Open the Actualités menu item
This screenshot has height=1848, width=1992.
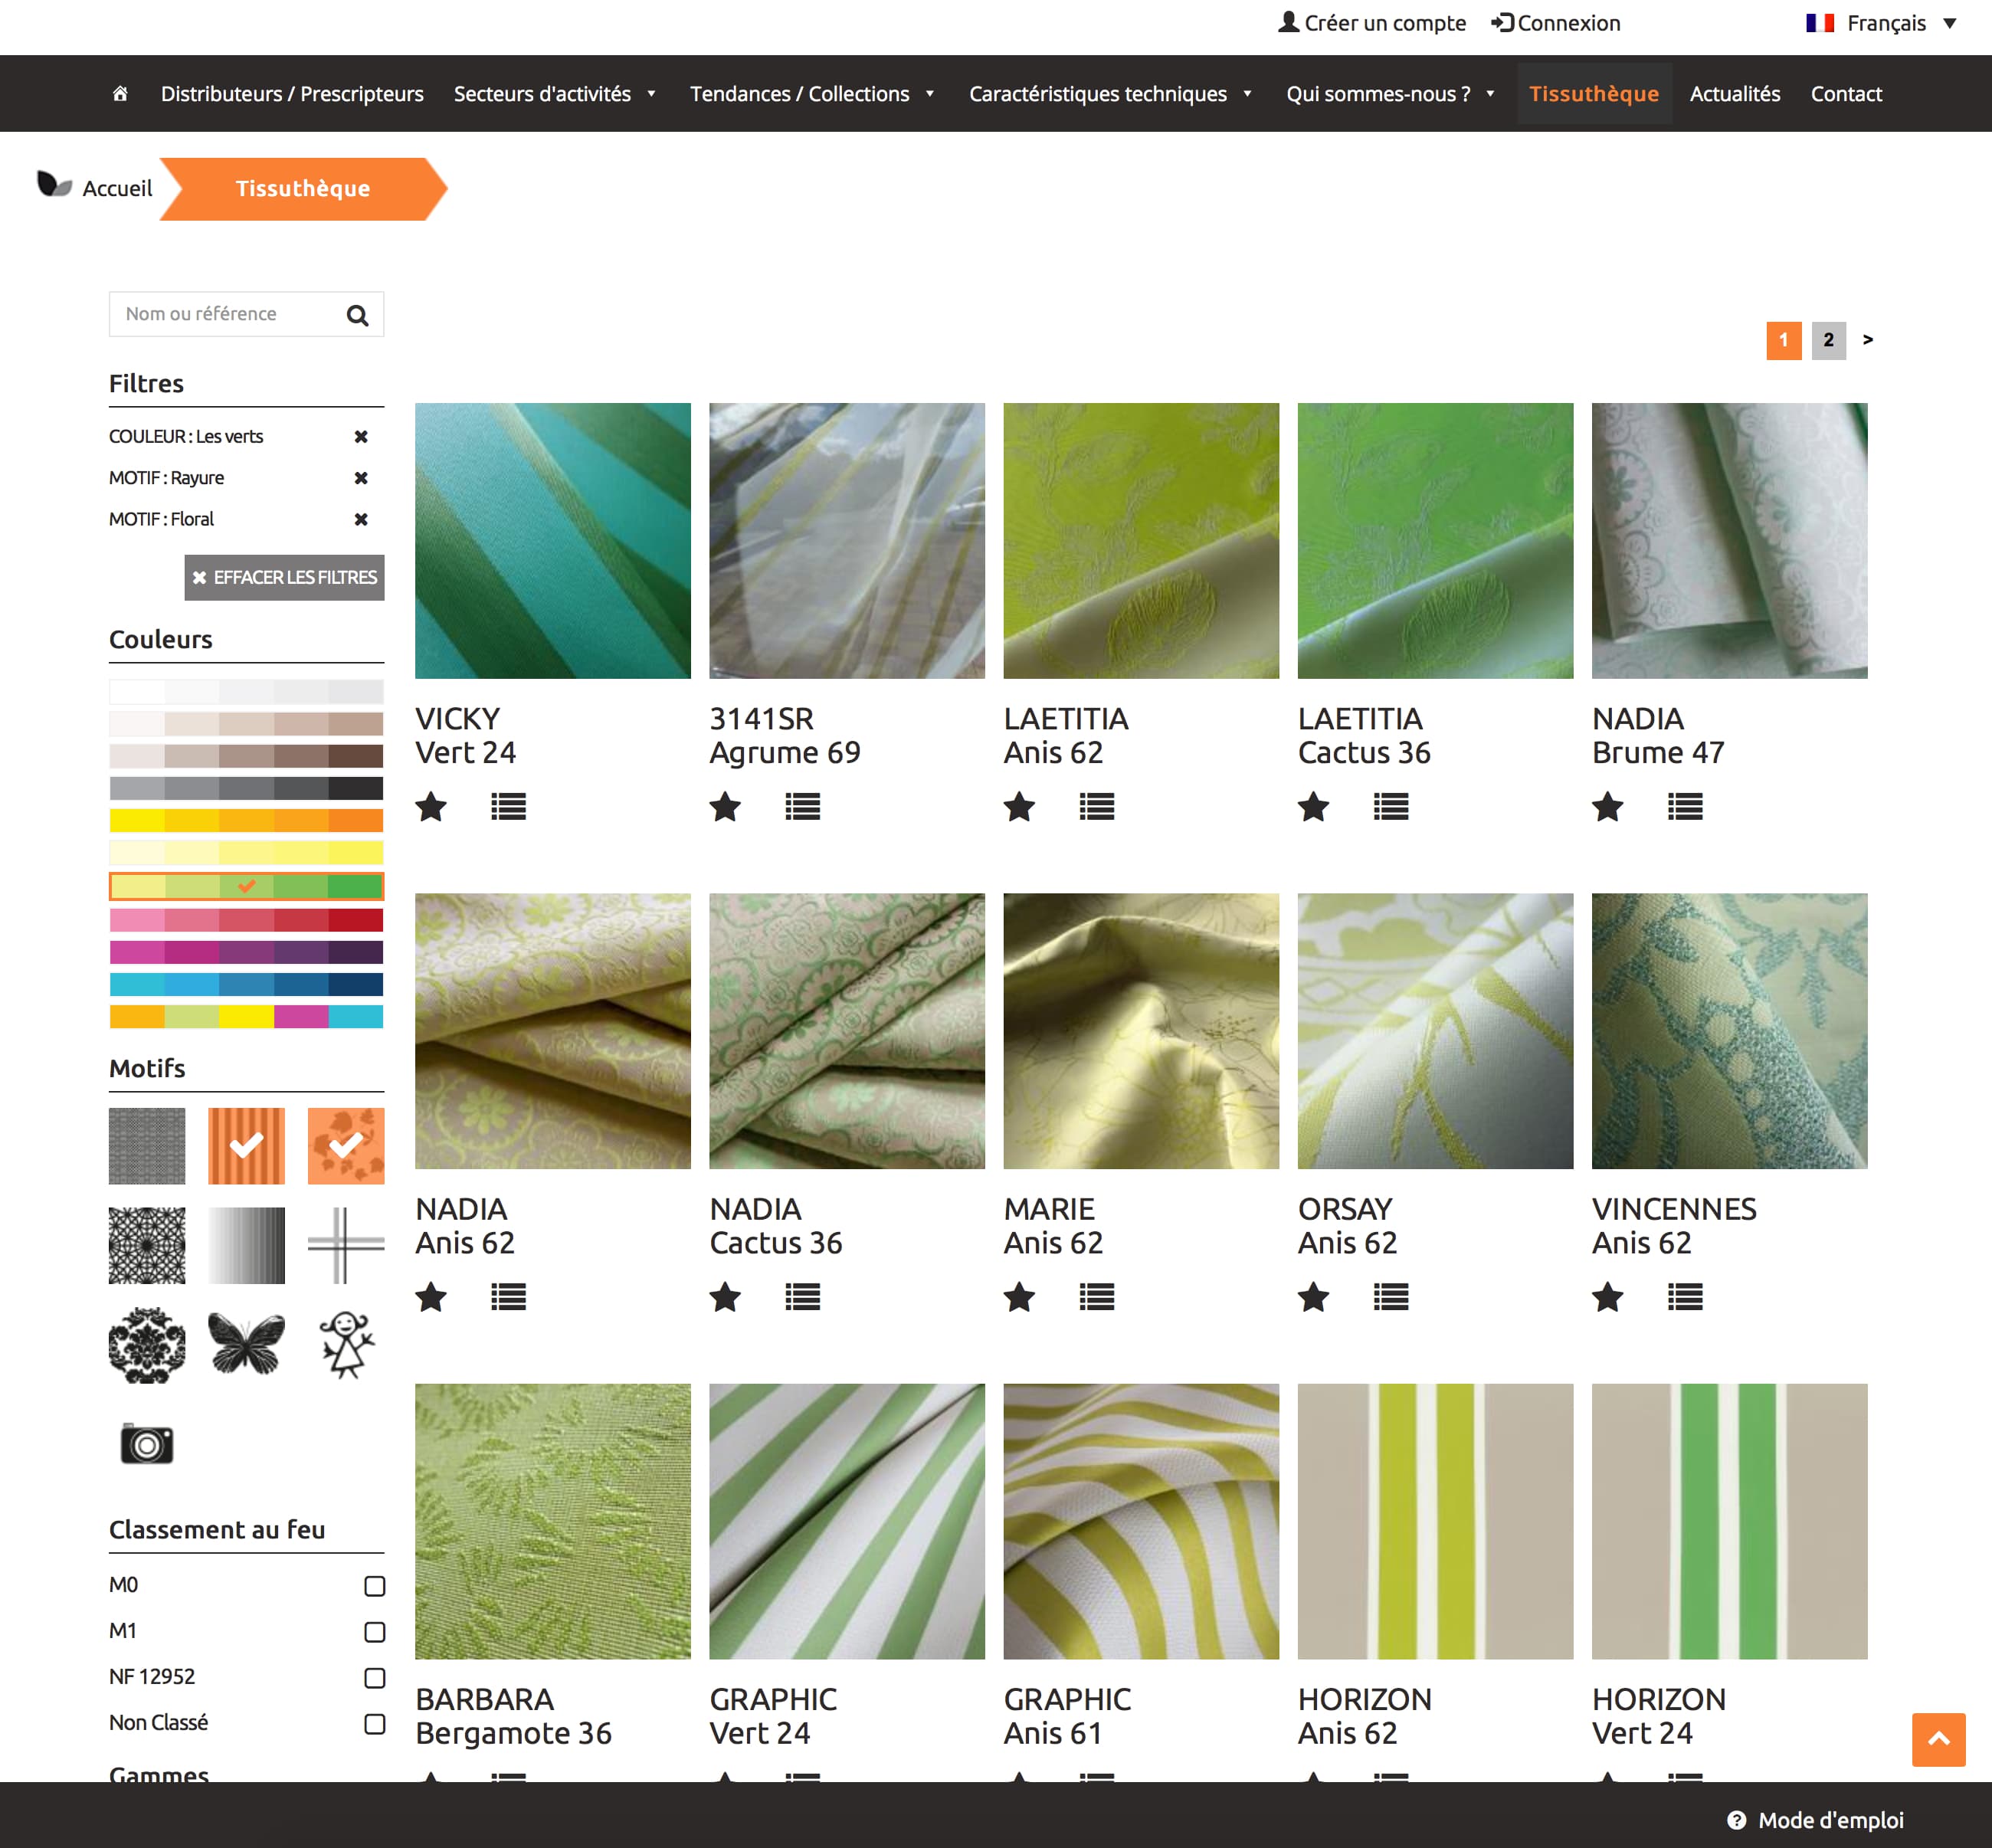[x=1735, y=94]
